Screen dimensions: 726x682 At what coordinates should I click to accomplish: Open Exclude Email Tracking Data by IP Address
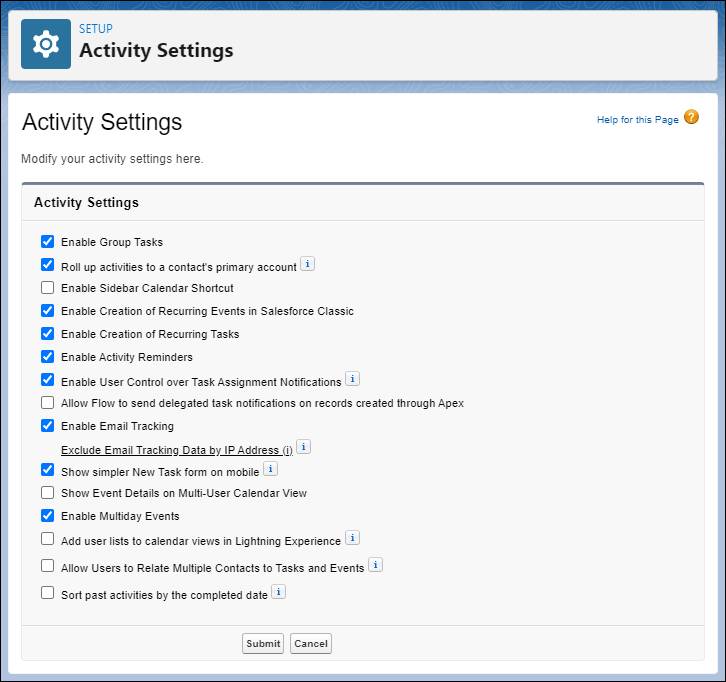[177, 450]
